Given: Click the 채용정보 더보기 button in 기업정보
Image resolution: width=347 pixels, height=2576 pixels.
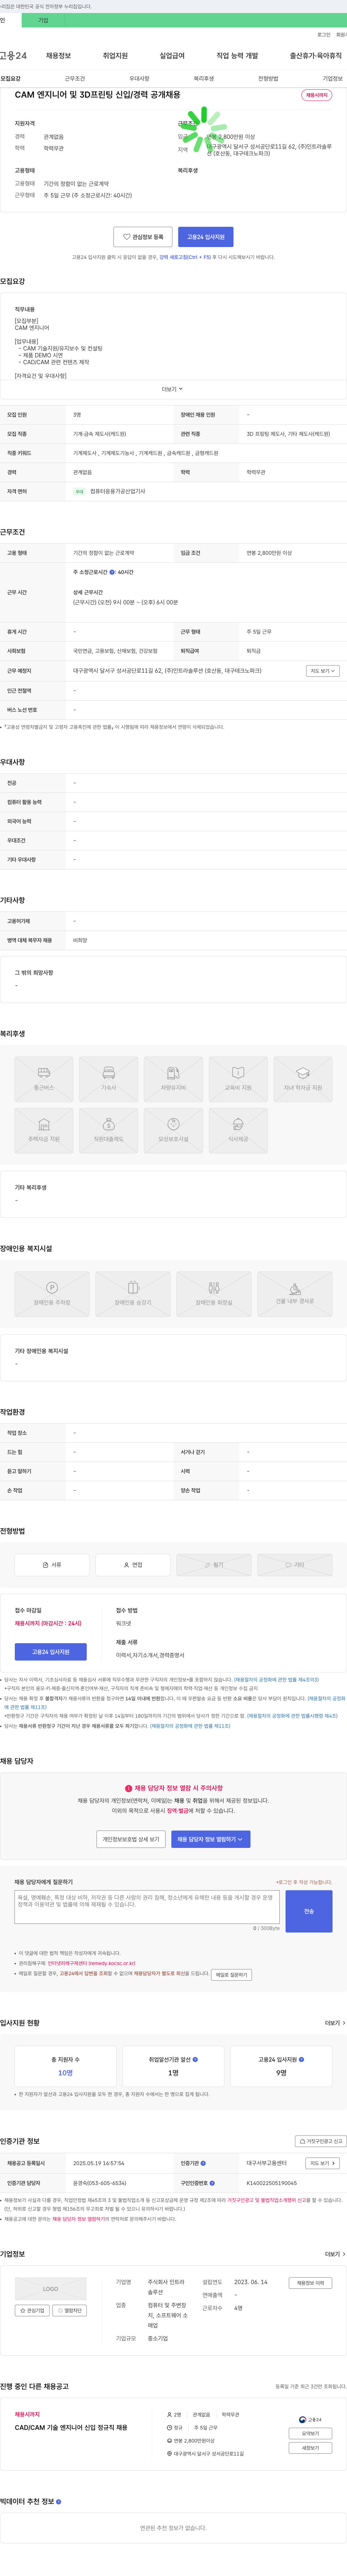Looking at the screenshot, I should point(310,2283).
